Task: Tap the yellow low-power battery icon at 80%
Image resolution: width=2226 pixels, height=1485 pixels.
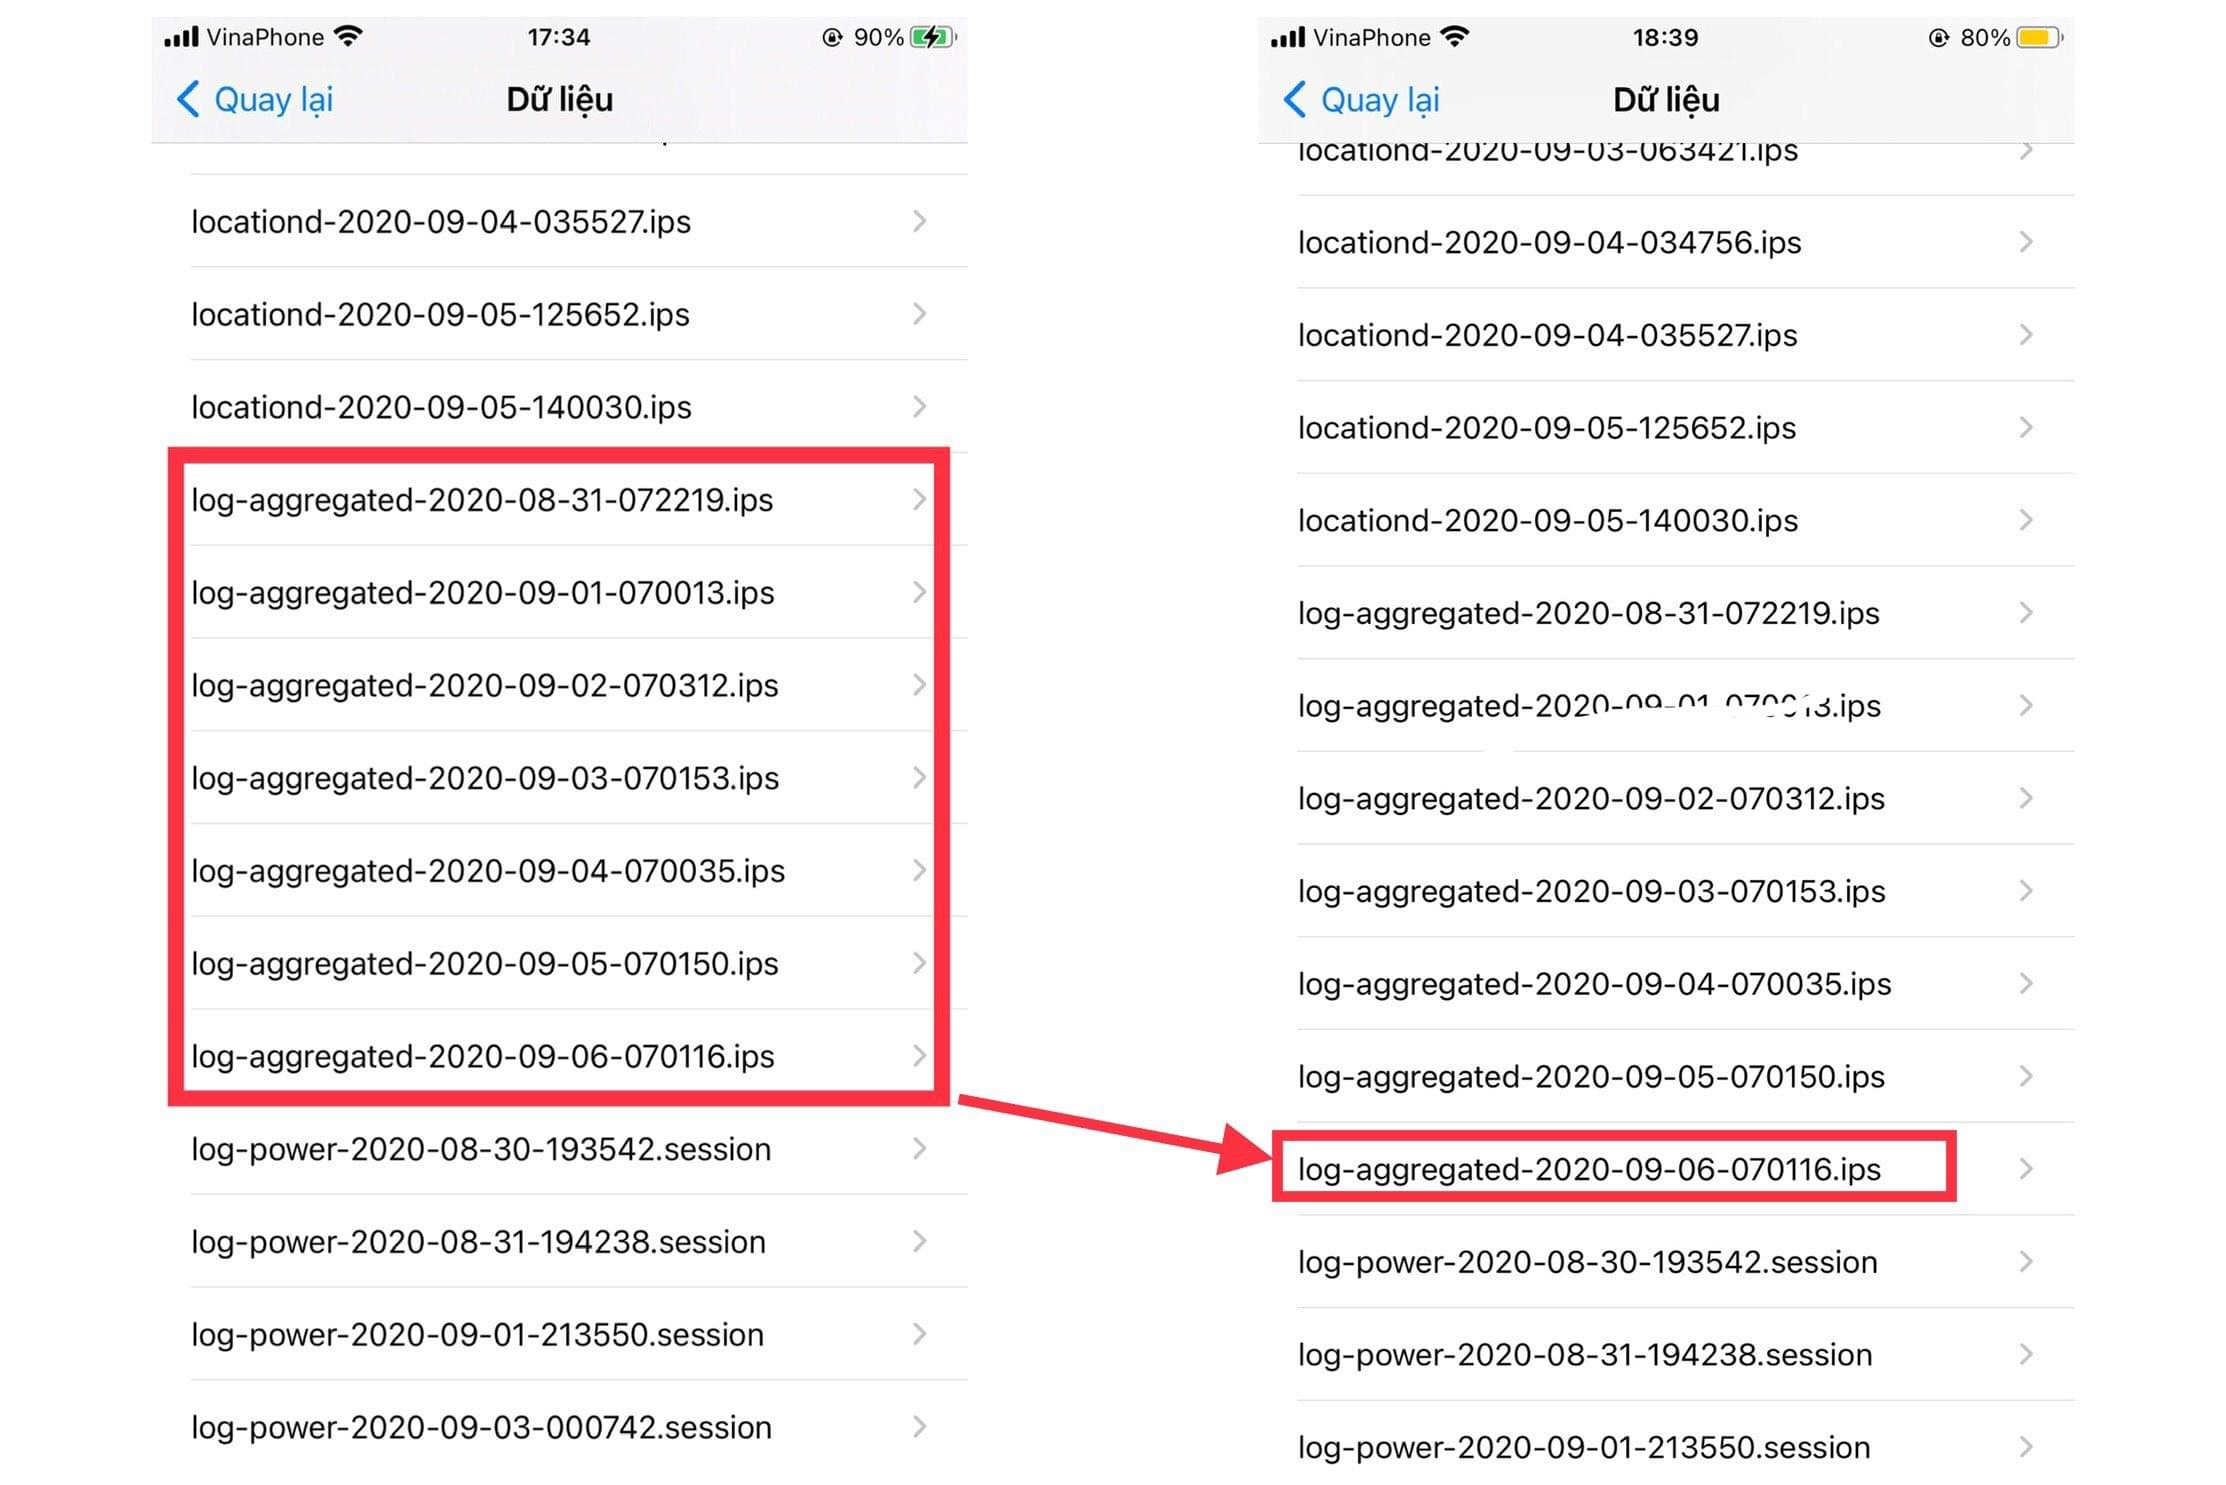Action: (2039, 38)
